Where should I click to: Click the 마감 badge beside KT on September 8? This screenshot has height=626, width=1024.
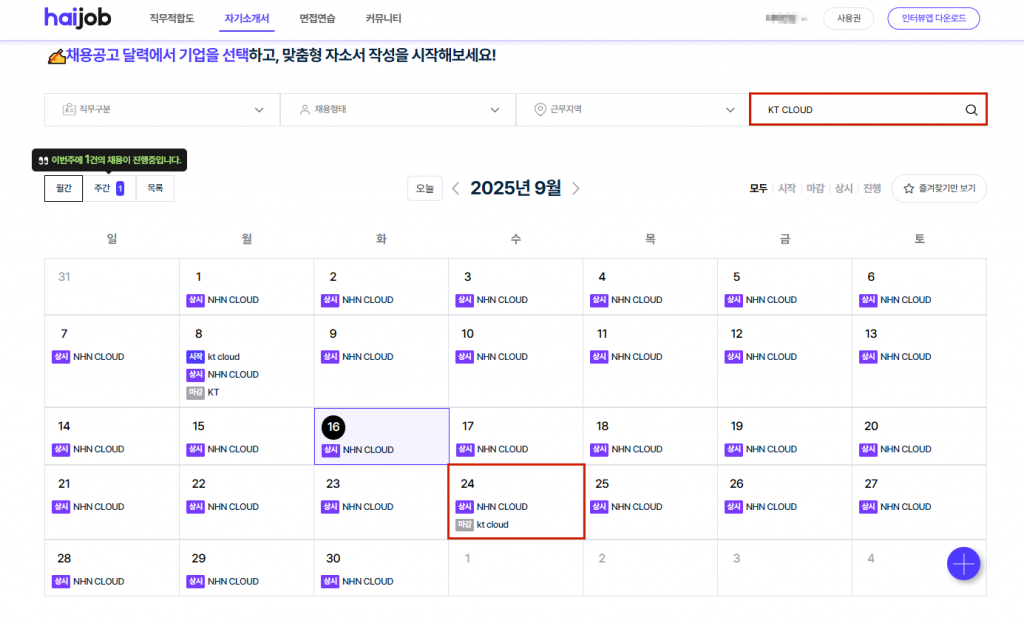[195, 392]
